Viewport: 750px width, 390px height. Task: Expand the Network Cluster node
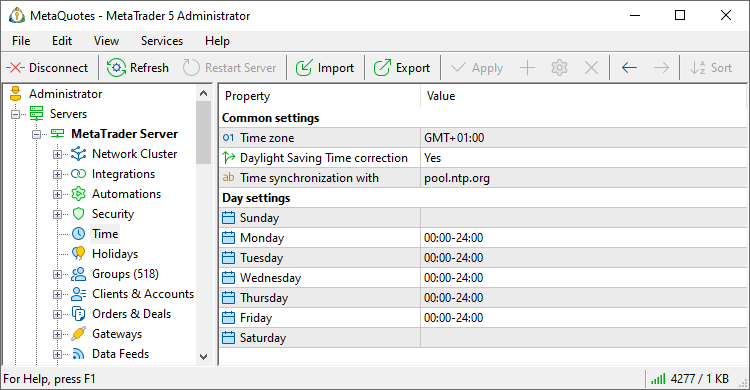pyautogui.click(x=57, y=154)
